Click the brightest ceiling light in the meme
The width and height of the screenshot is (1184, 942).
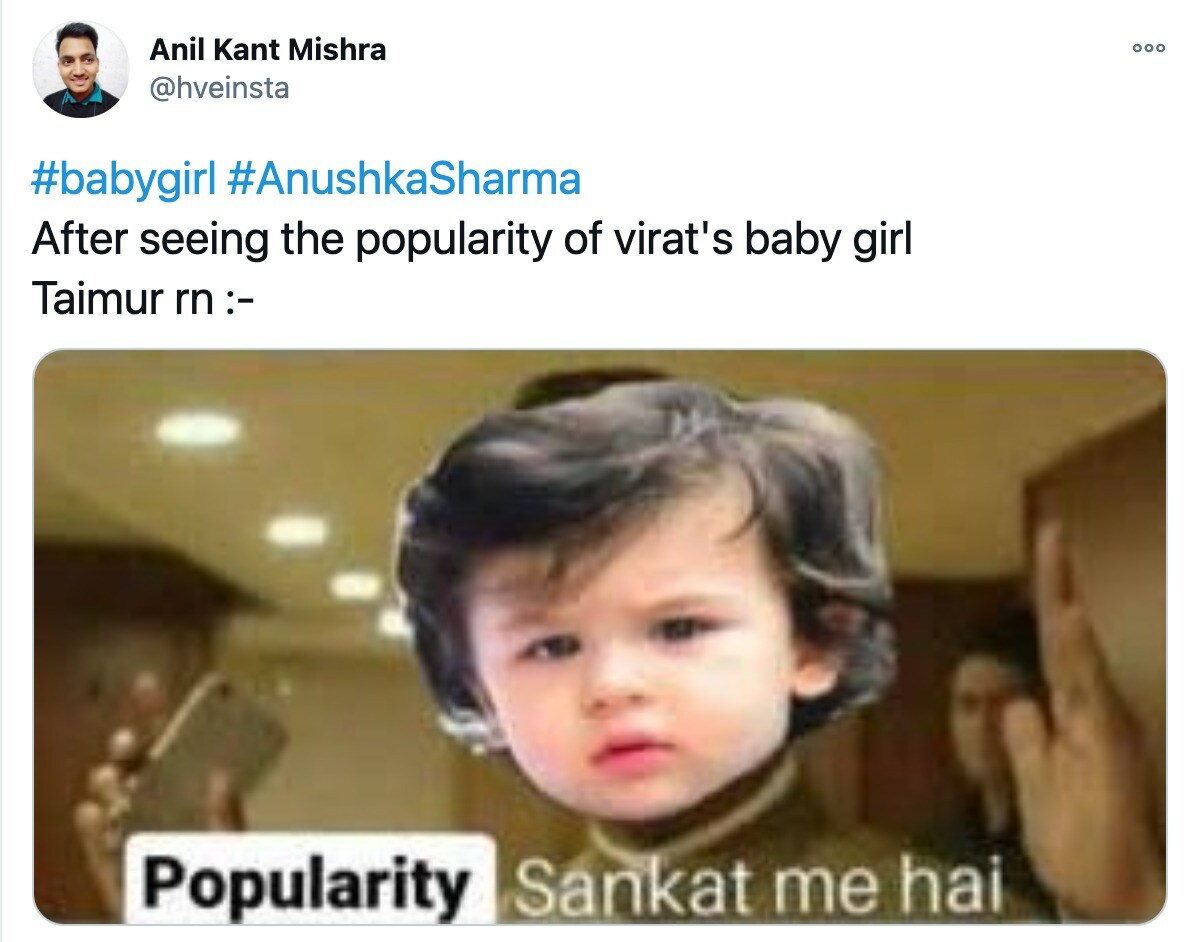pos(198,430)
